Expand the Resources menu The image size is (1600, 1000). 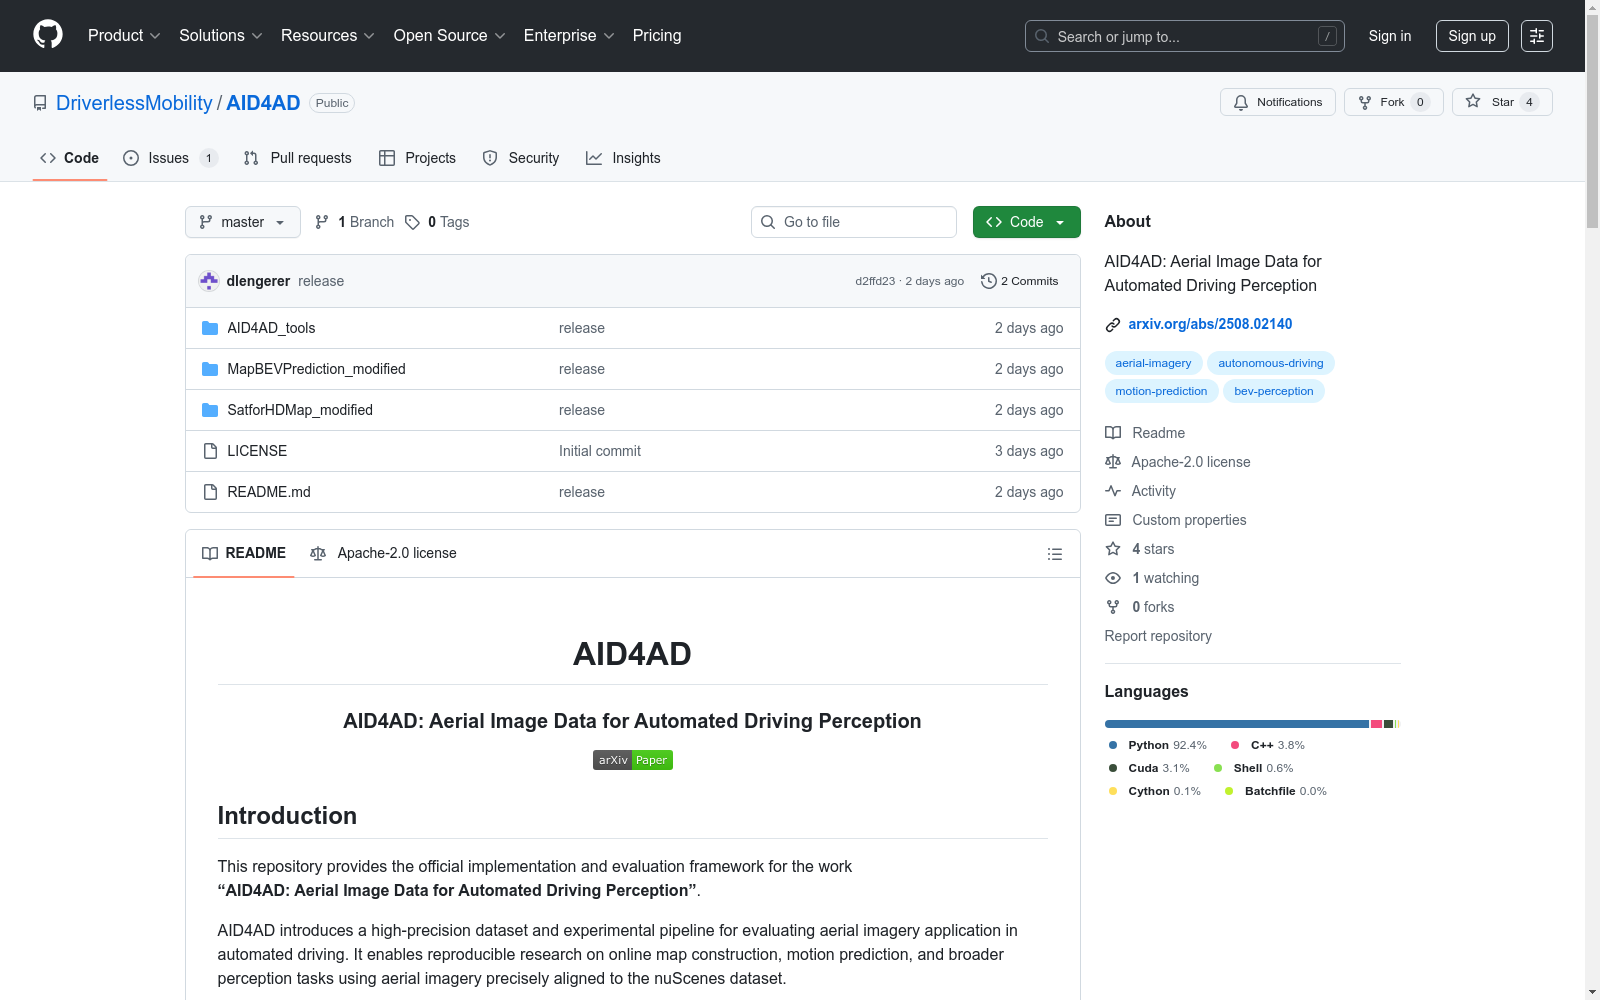(x=328, y=36)
